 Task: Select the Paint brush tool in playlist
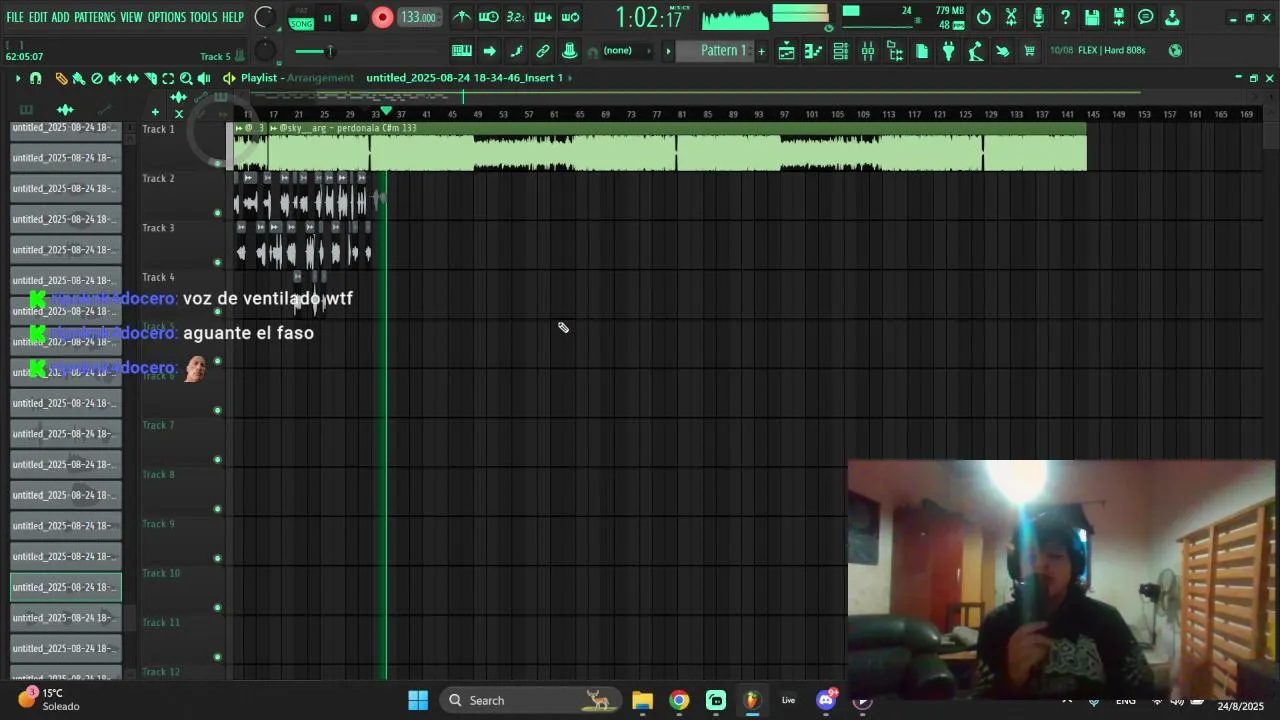[79, 78]
